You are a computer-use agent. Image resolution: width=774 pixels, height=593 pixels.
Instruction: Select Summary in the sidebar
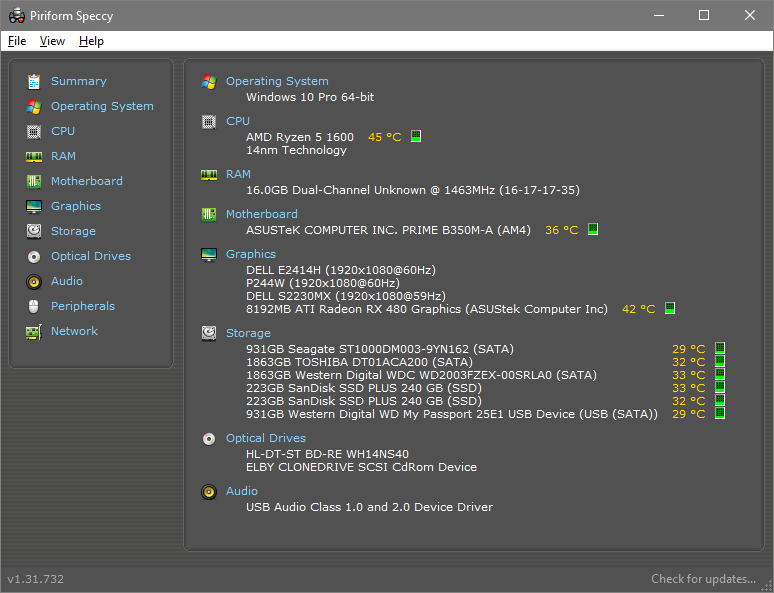click(78, 81)
